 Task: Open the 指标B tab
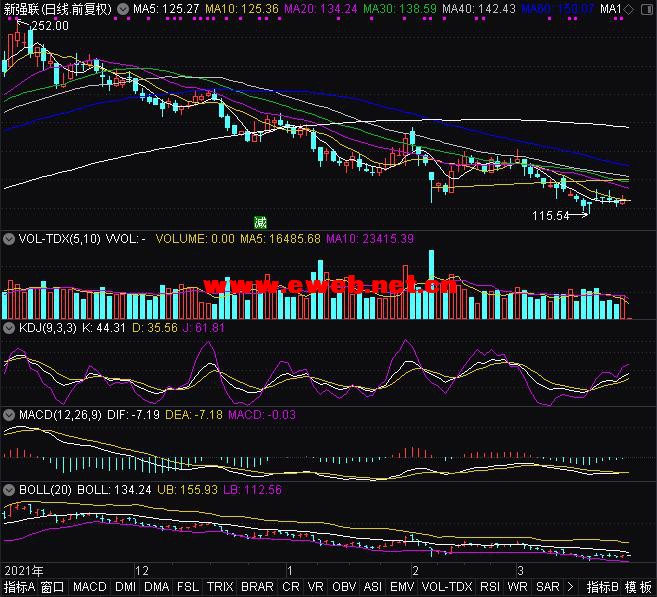(x=602, y=587)
